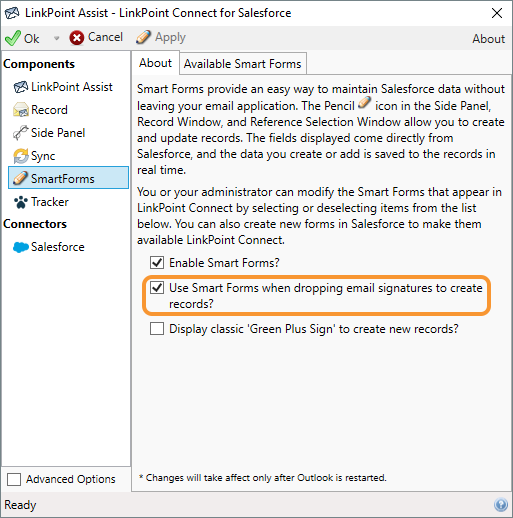
Task: Close the LinkPoint Assist window
Action: 497,13
